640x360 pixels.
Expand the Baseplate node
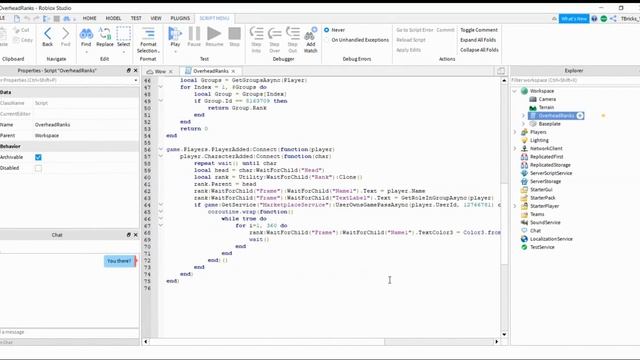click(523, 124)
